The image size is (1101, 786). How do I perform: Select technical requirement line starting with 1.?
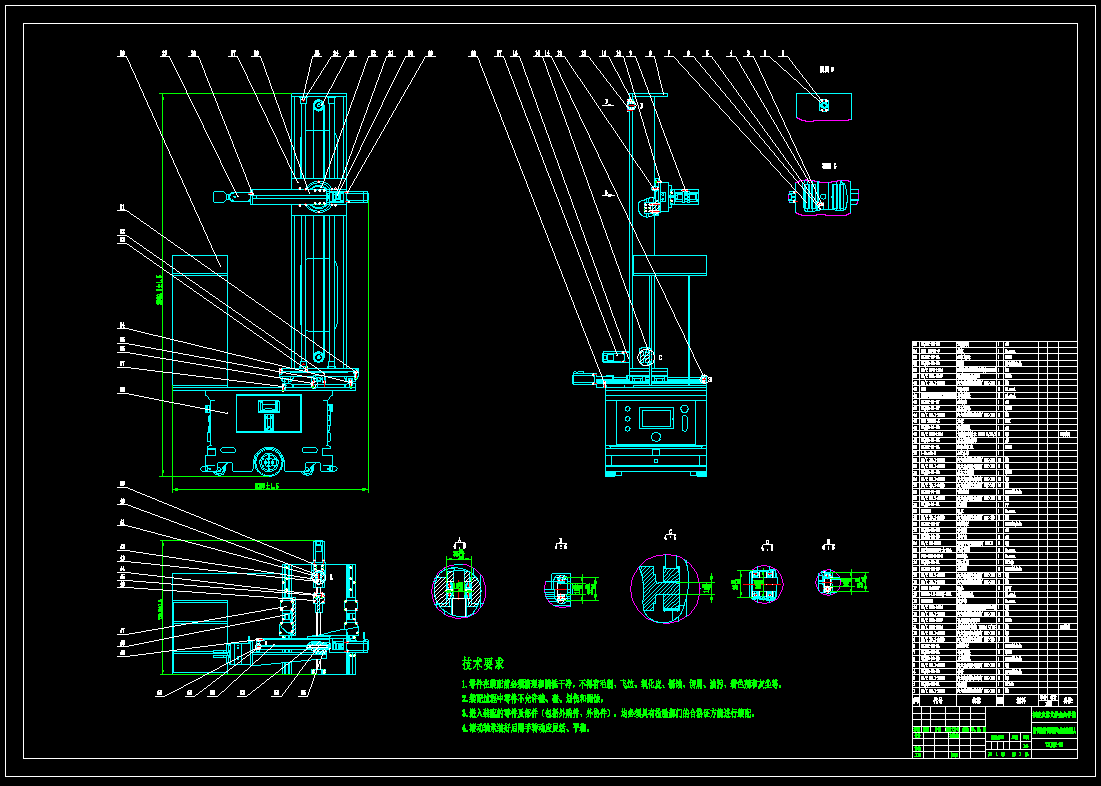point(621,683)
